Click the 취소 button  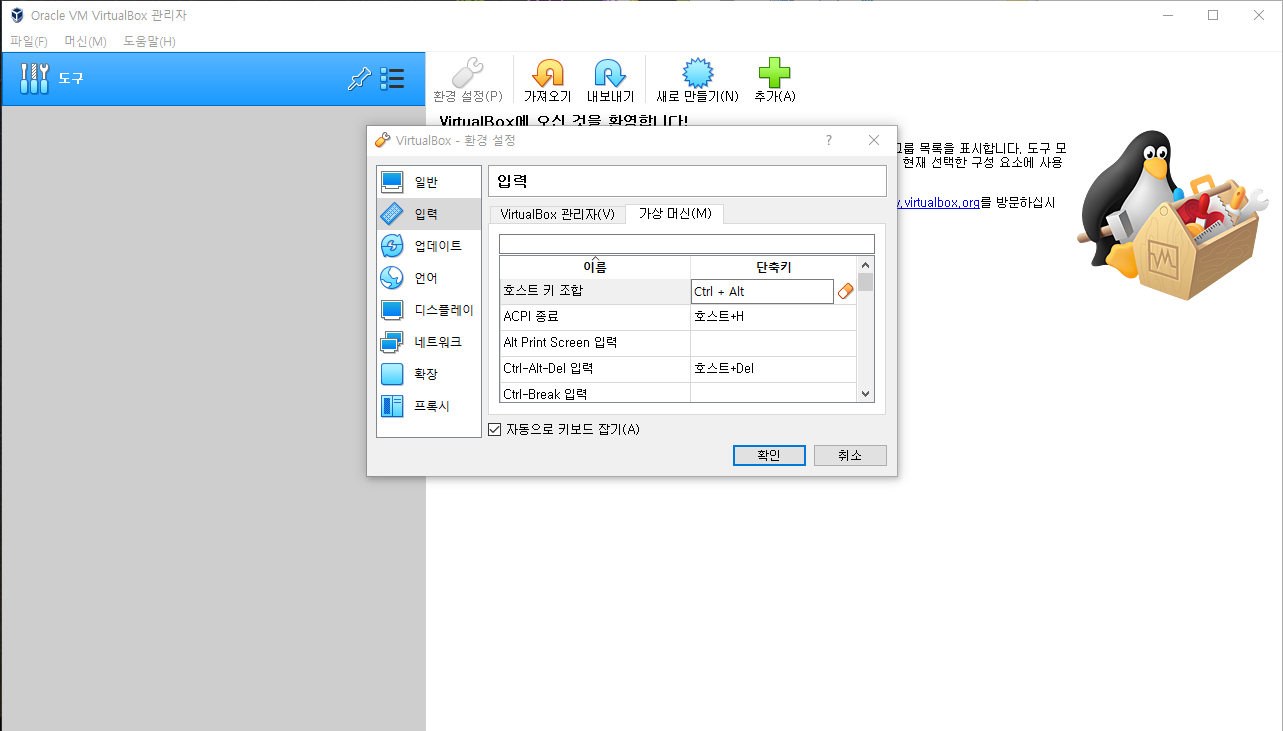coord(850,455)
